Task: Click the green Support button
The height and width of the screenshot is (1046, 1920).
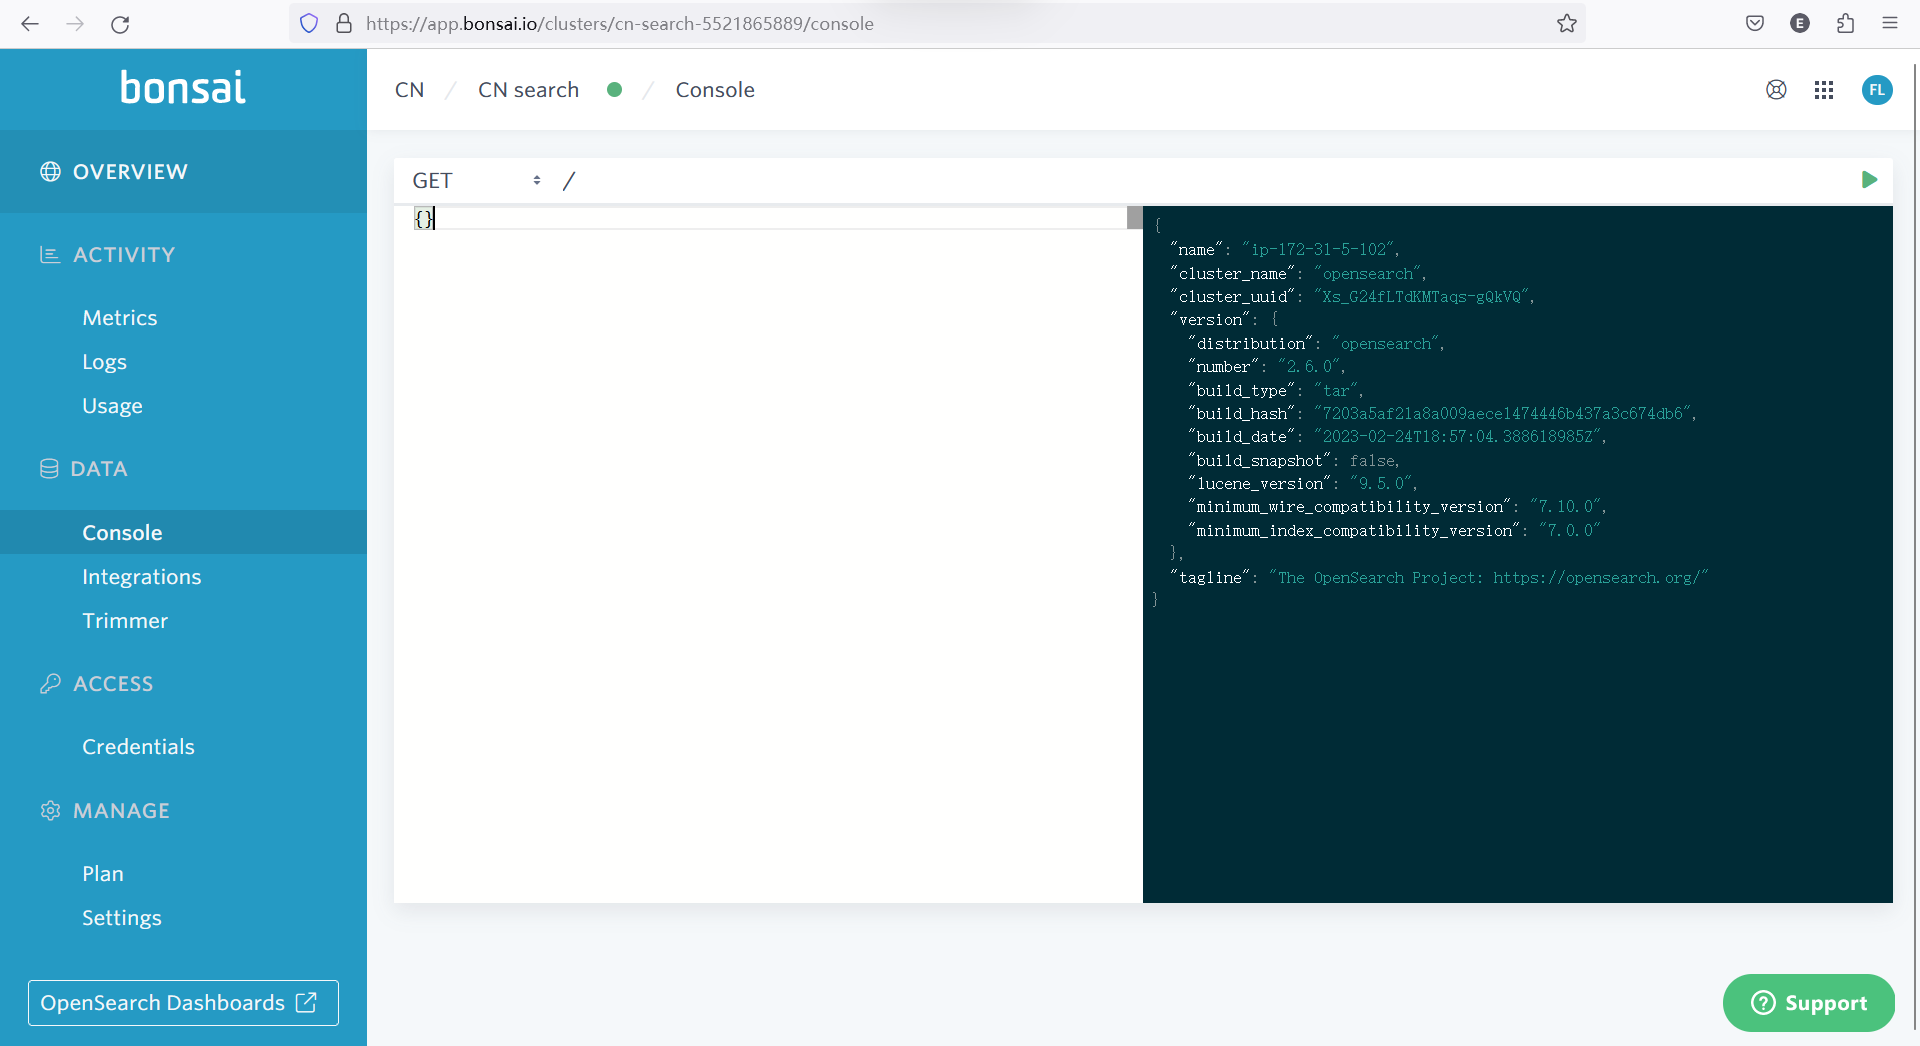Action: [1808, 1003]
